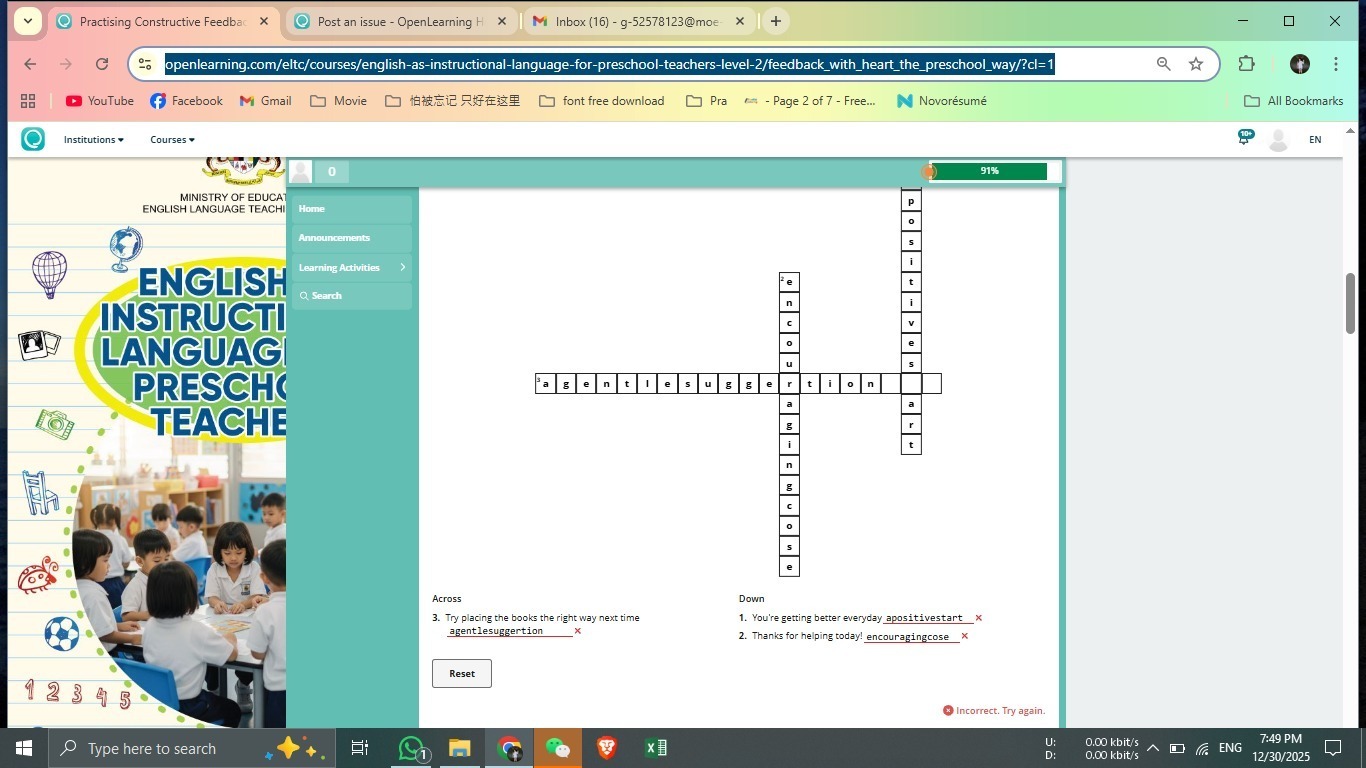
Task: Open site information icon in address bar
Action: (146, 64)
